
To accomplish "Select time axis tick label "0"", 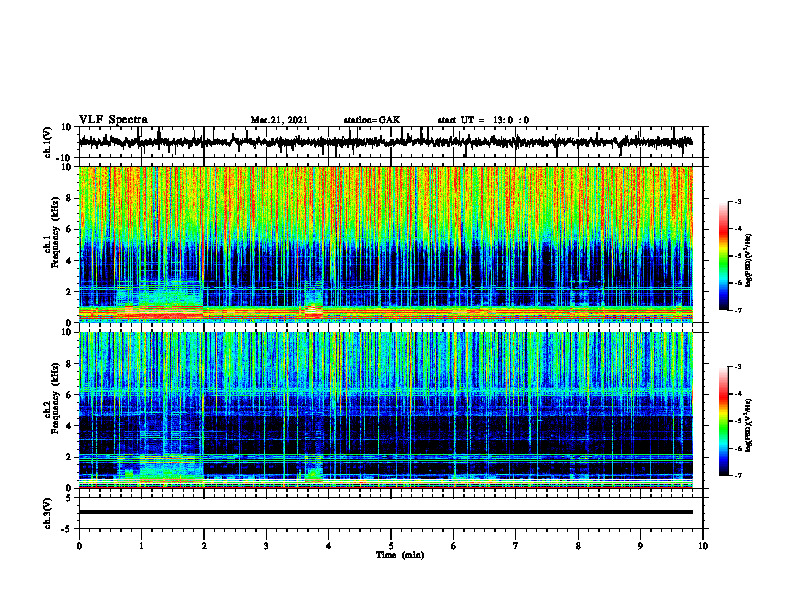I will 79,546.
